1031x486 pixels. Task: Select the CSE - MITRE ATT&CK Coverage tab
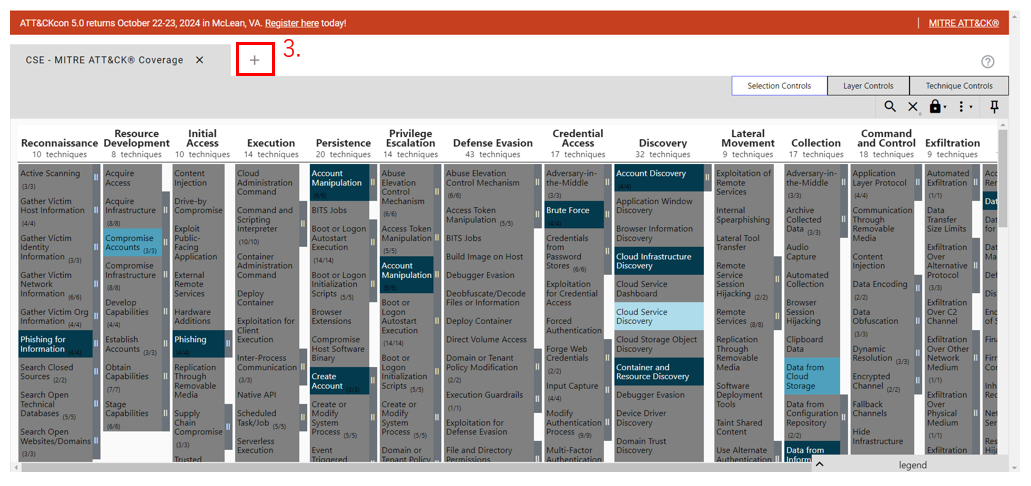click(104, 60)
